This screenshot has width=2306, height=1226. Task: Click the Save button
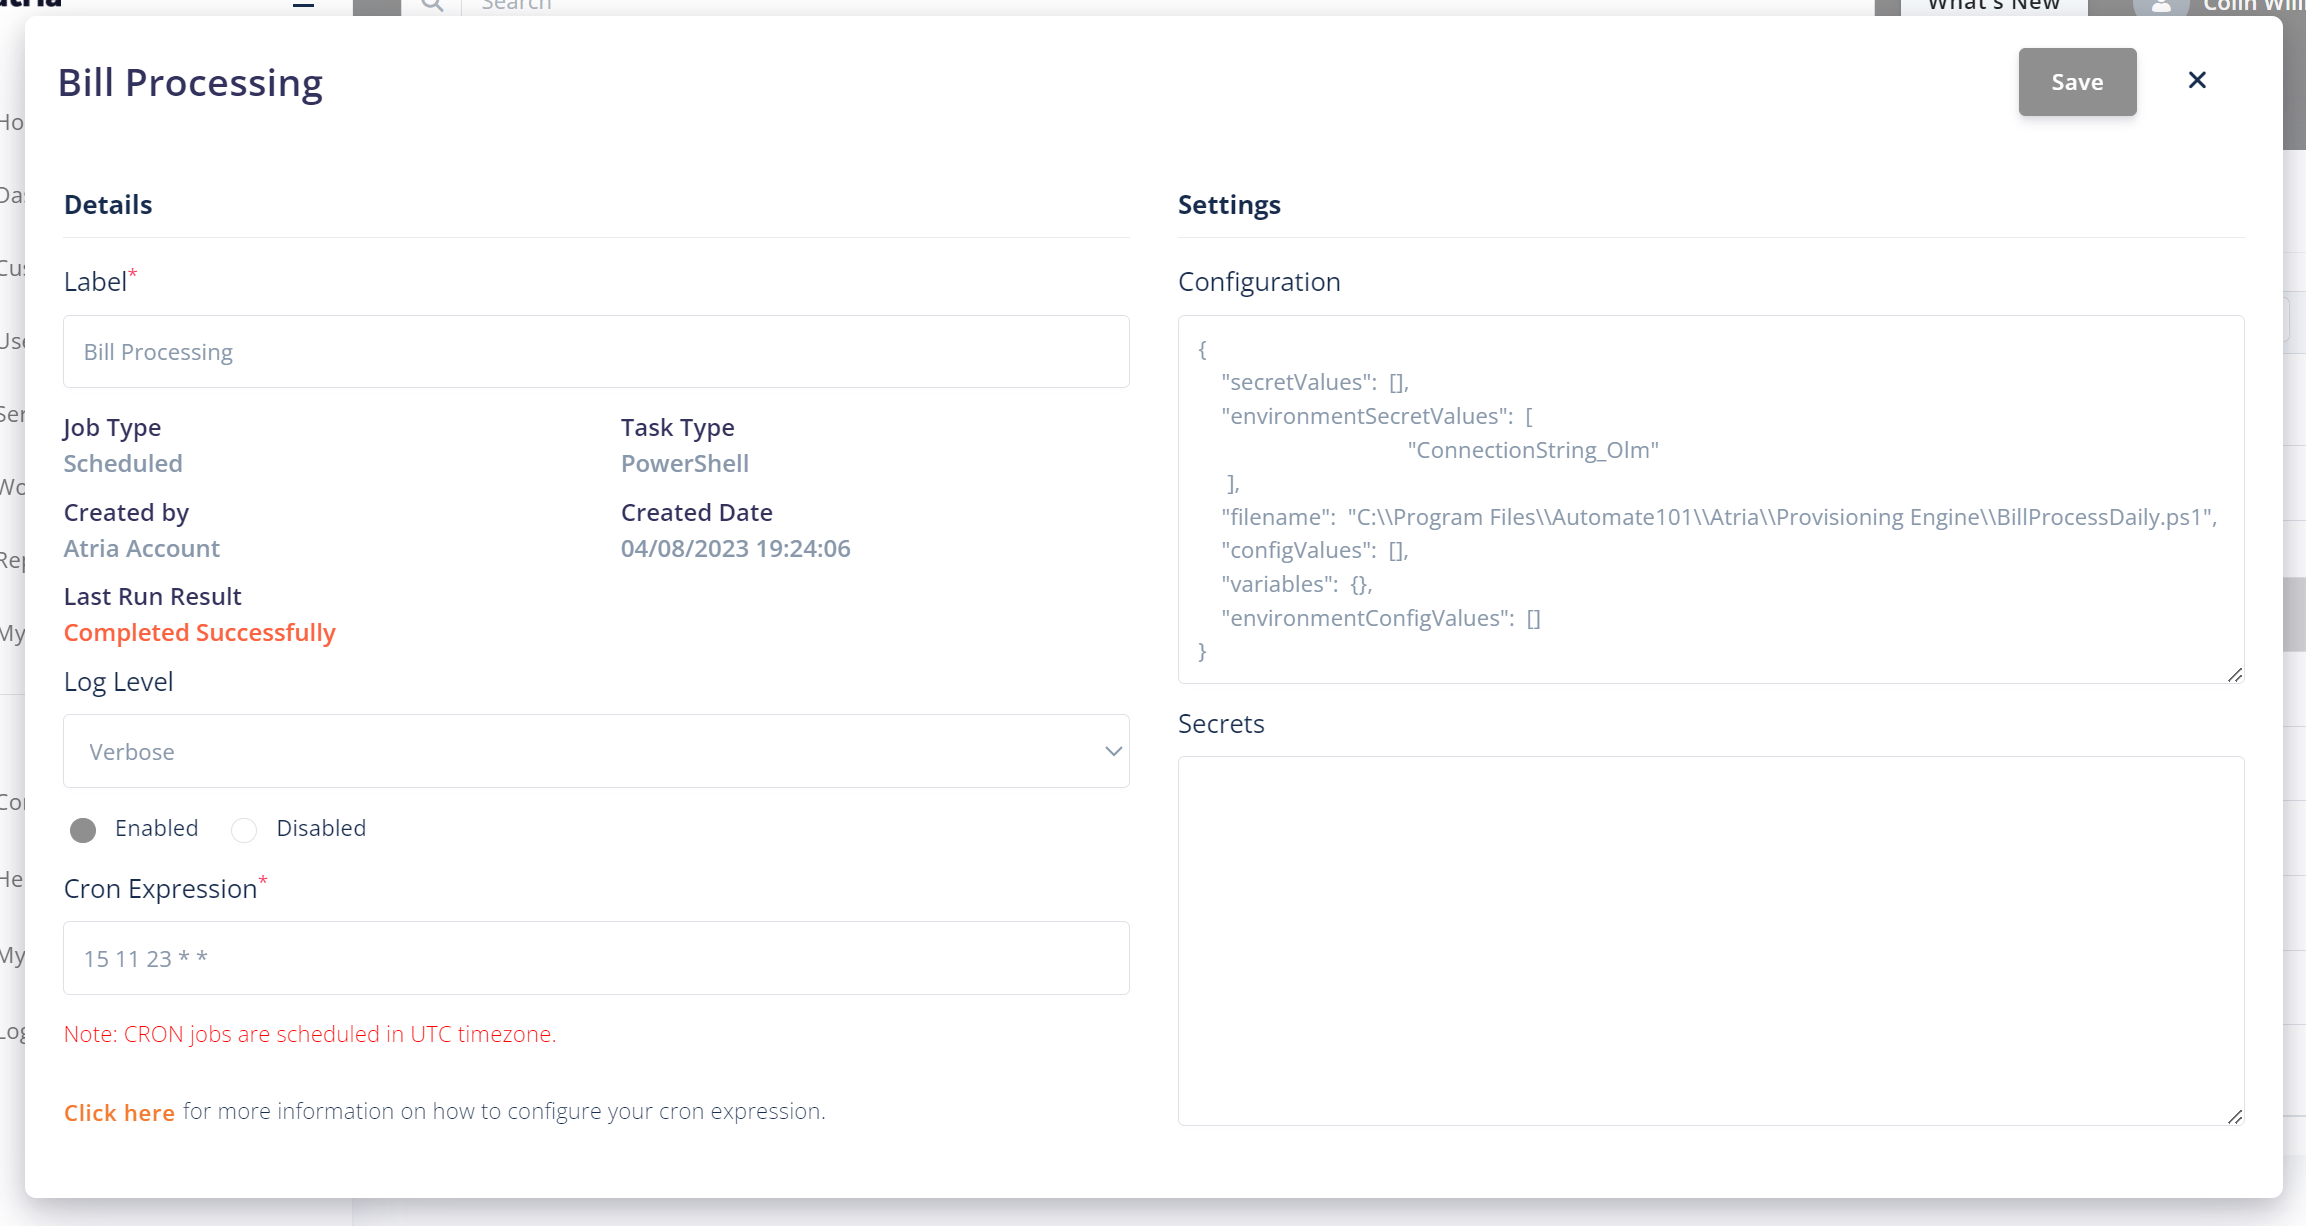click(x=2076, y=82)
